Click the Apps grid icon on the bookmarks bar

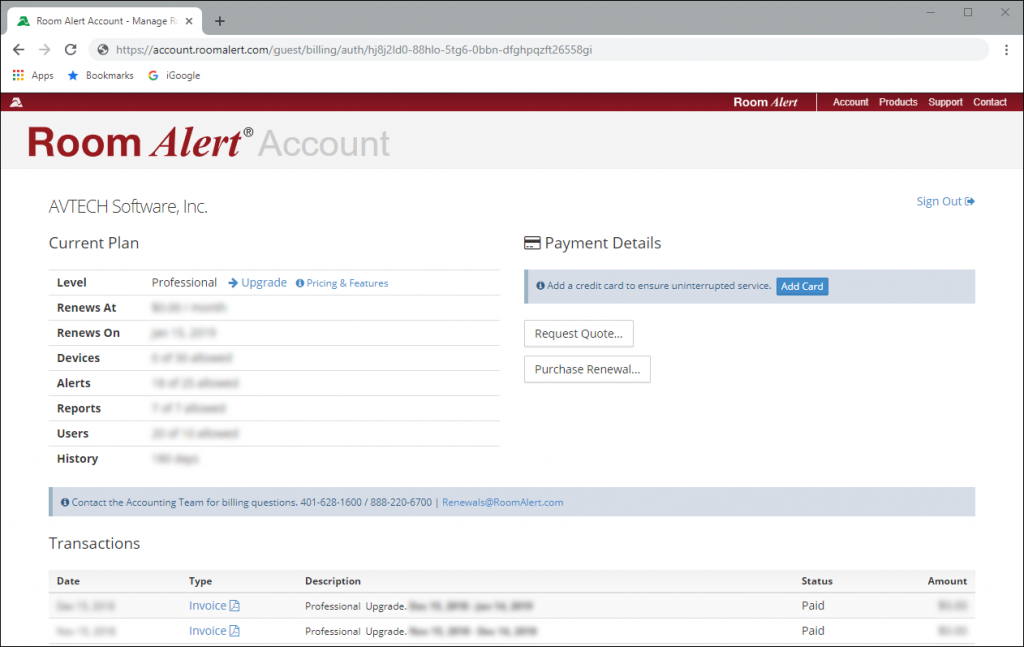tap(17, 74)
